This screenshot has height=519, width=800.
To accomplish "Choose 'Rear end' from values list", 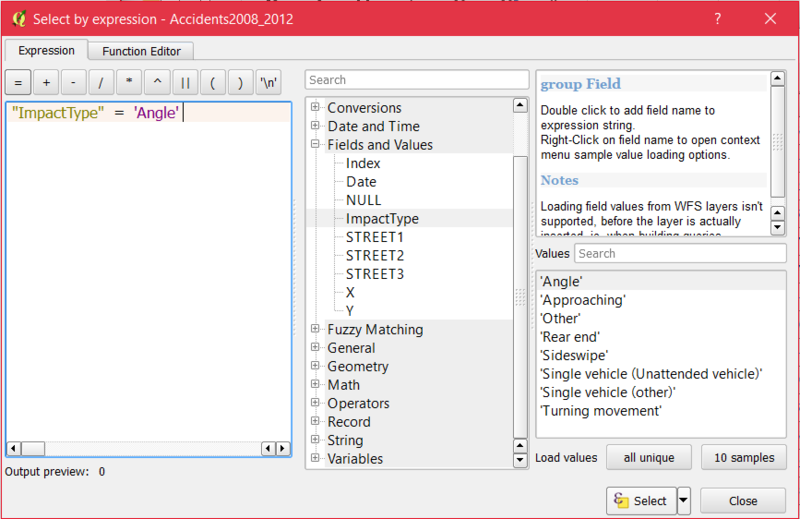I will (570, 337).
